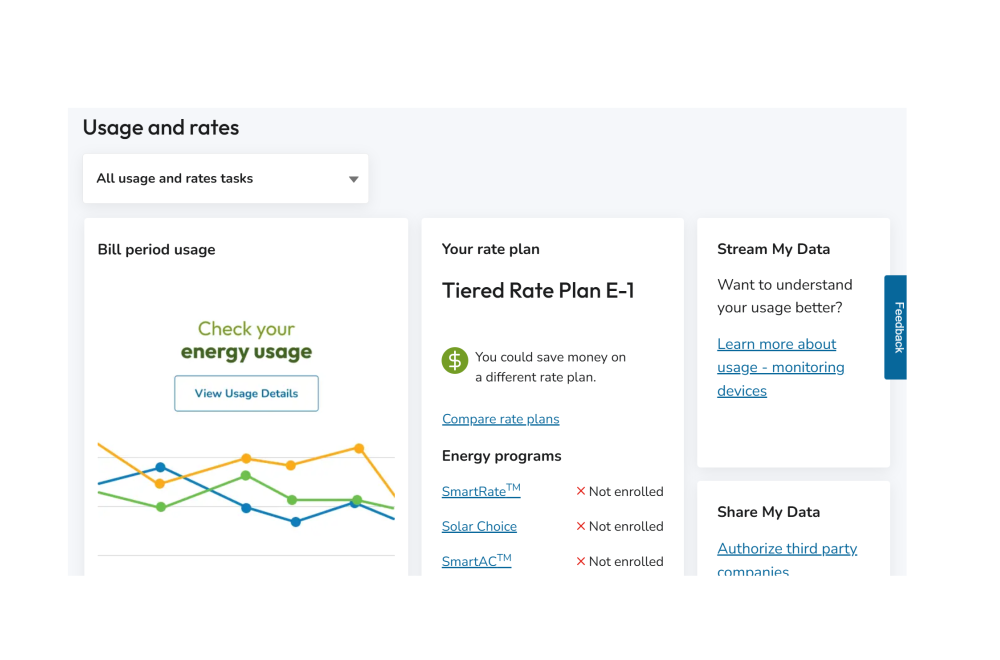Click the Your rate plan card title
Viewport: 1000px width, 660px height.
click(x=490, y=249)
